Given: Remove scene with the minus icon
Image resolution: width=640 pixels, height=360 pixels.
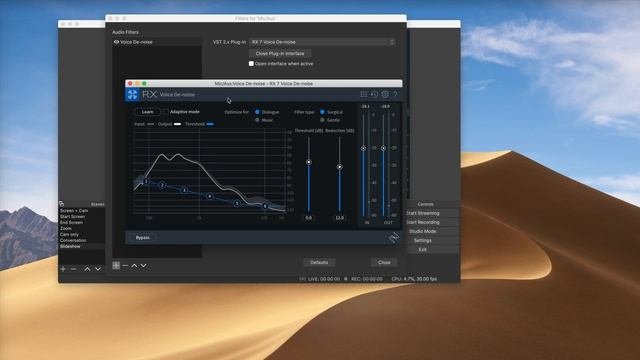Looking at the screenshot, I should coord(73,269).
